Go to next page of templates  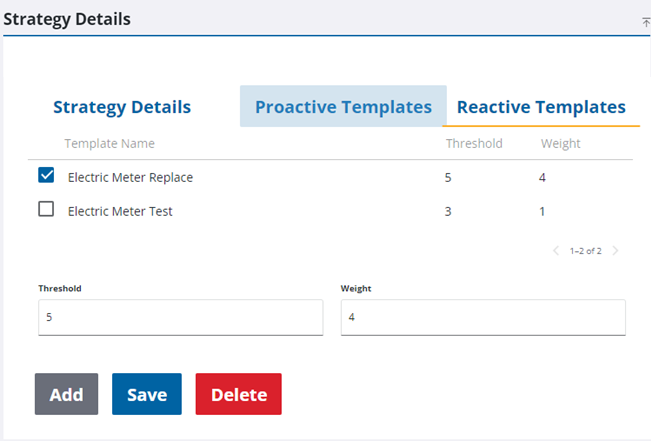tap(615, 251)
